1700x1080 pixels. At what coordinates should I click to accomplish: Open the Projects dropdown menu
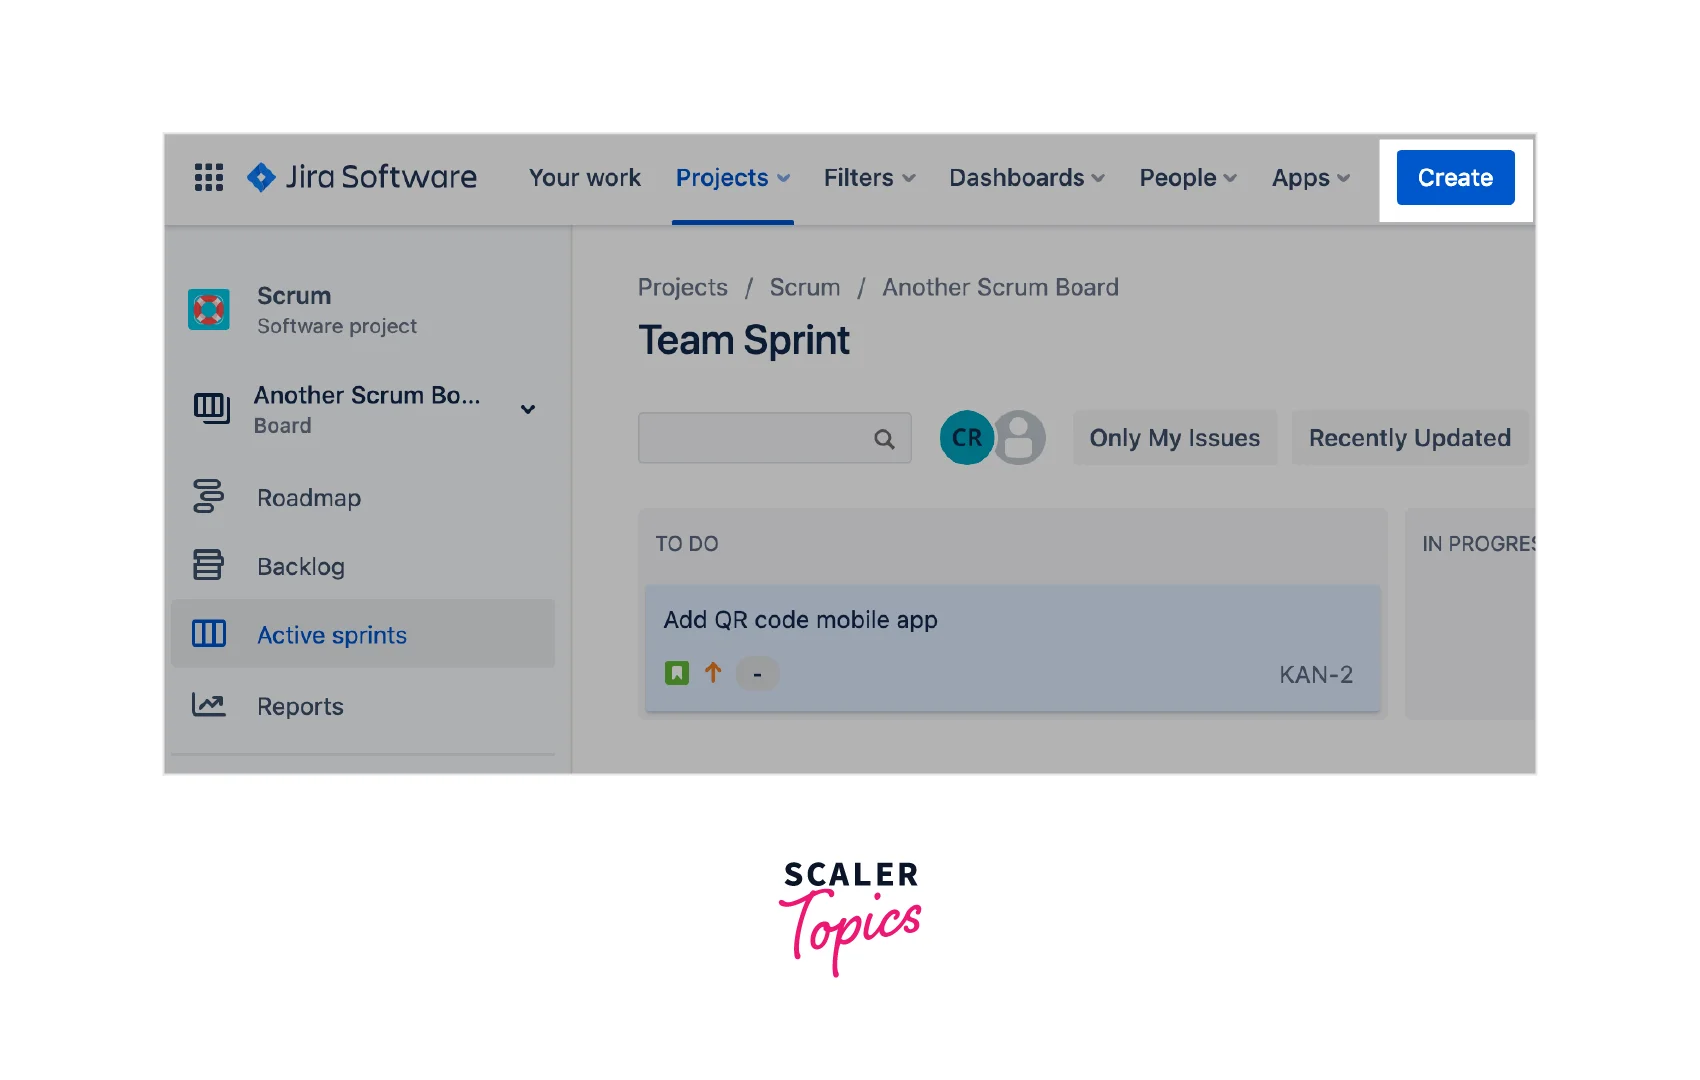coord(732,178)
